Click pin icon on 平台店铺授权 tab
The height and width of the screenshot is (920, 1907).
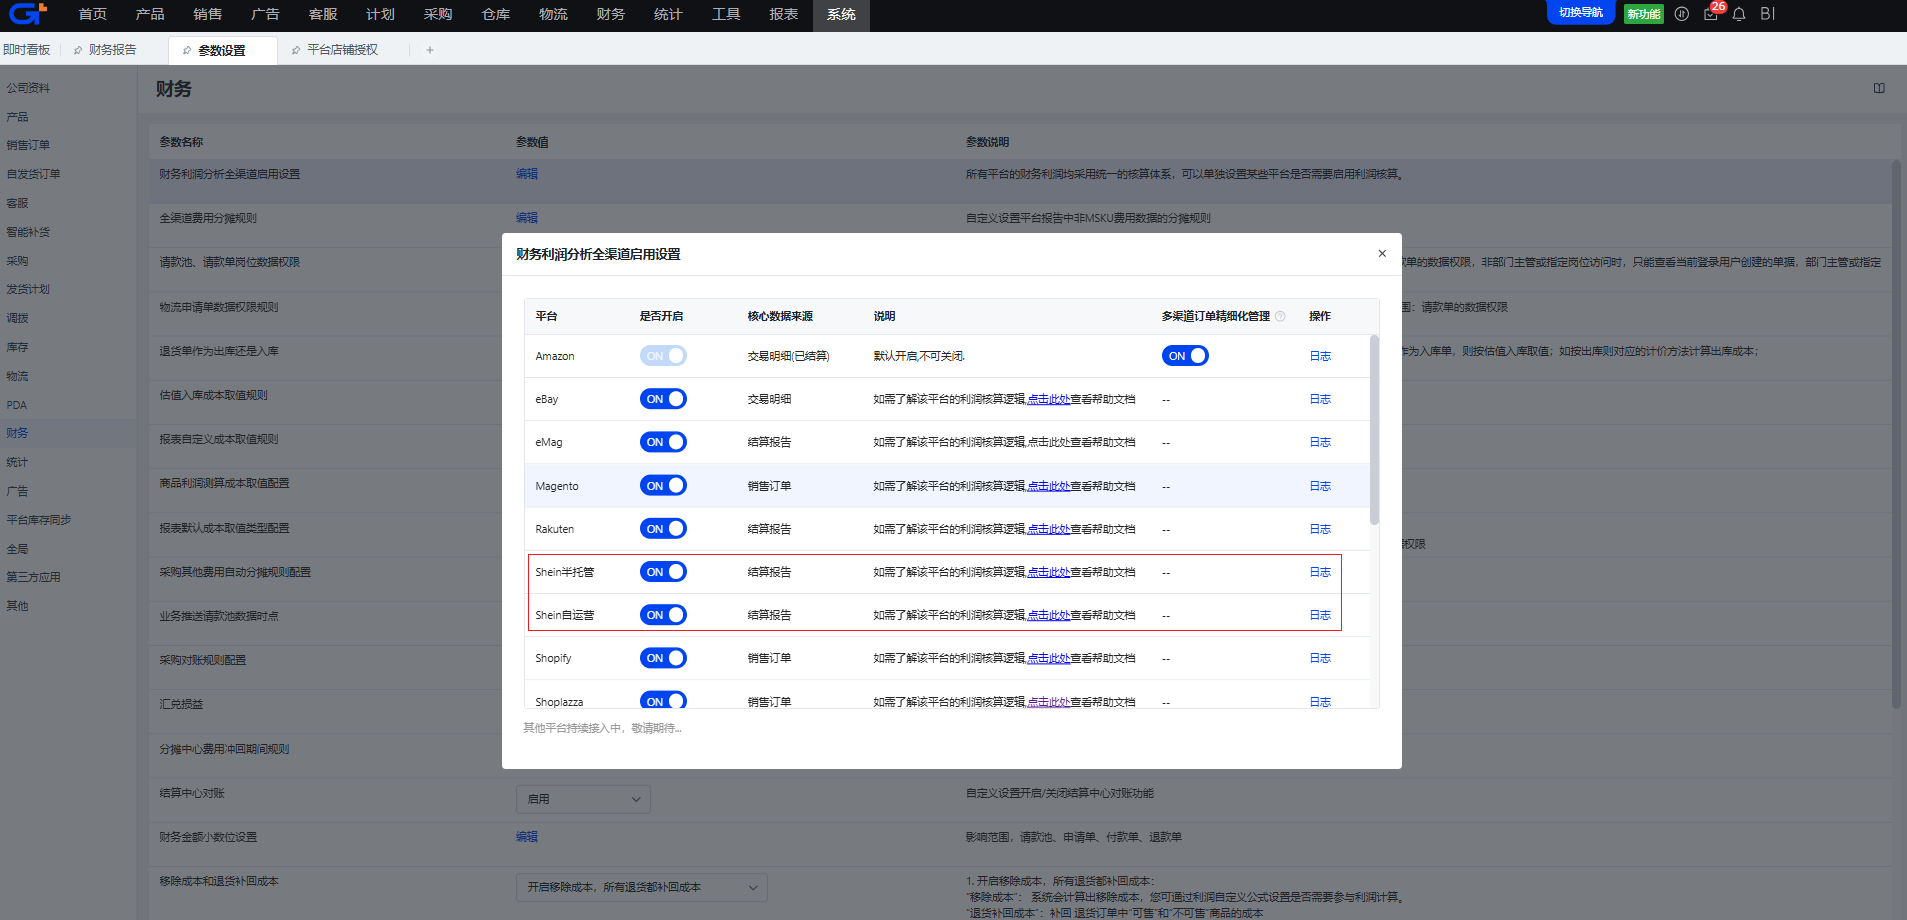point(296,50)
